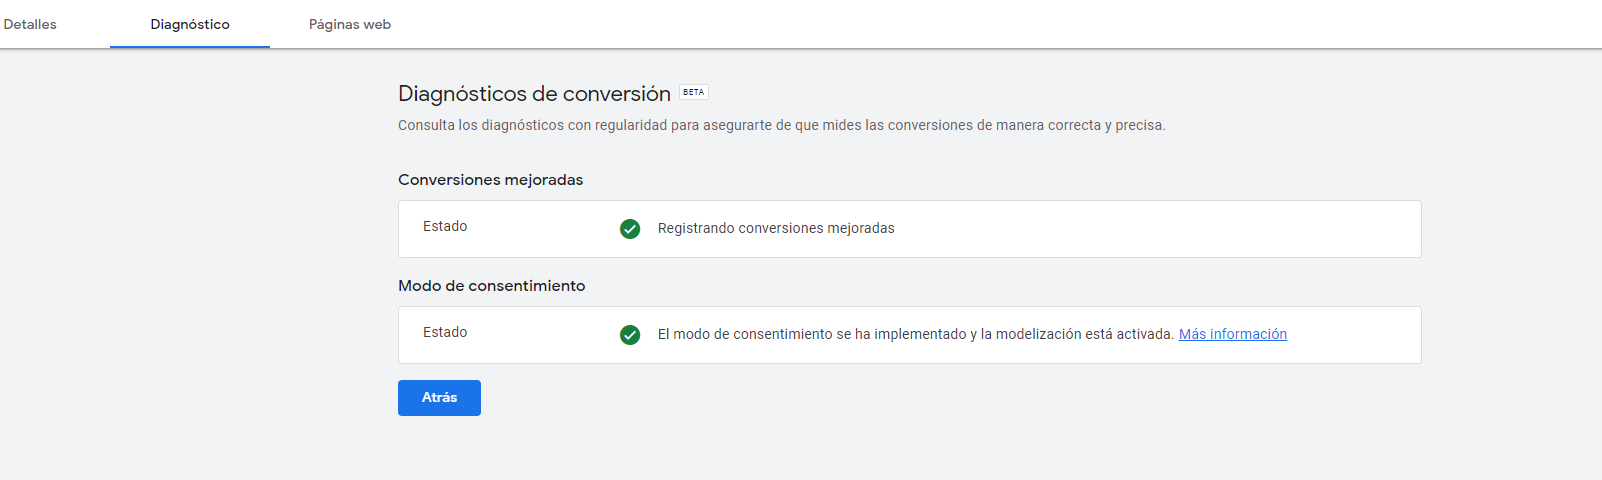Click Estado label in Conversiones mejoradas card
Image resolution: width=1602 pixels, height=480 pixels.
click(445, 226)
